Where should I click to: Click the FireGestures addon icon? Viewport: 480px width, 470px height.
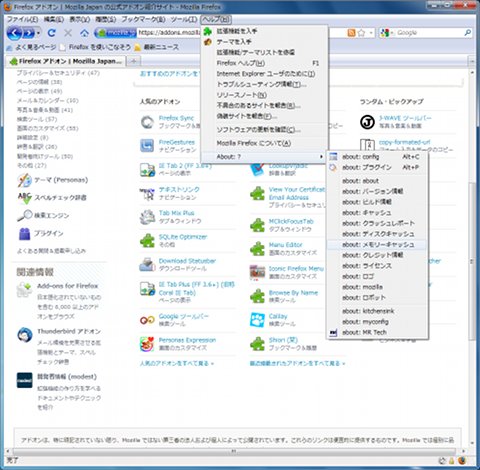click(147, 146)
